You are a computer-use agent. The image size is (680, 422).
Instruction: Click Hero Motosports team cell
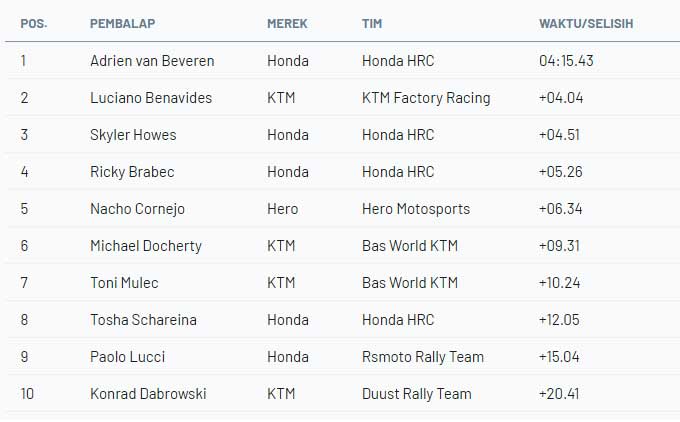coord(416,209)
